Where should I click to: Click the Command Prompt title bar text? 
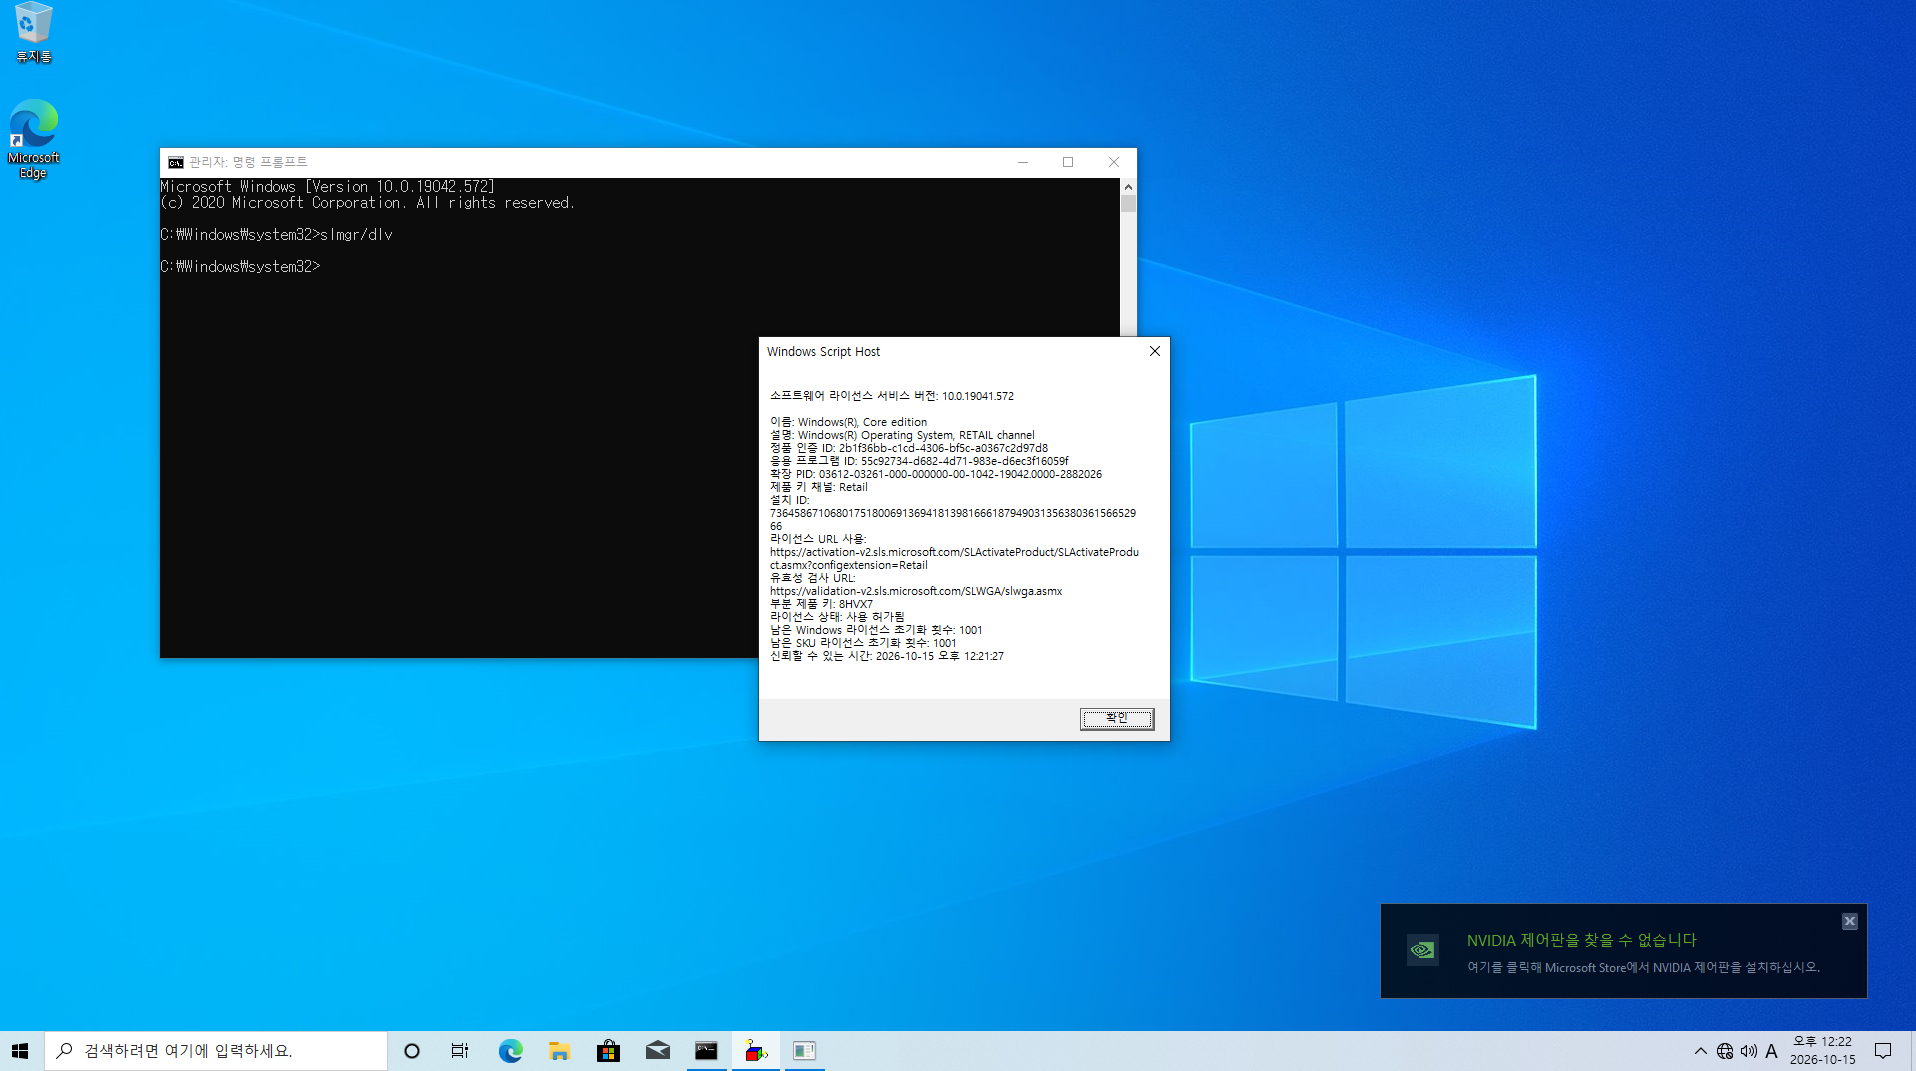pos(248,162)
